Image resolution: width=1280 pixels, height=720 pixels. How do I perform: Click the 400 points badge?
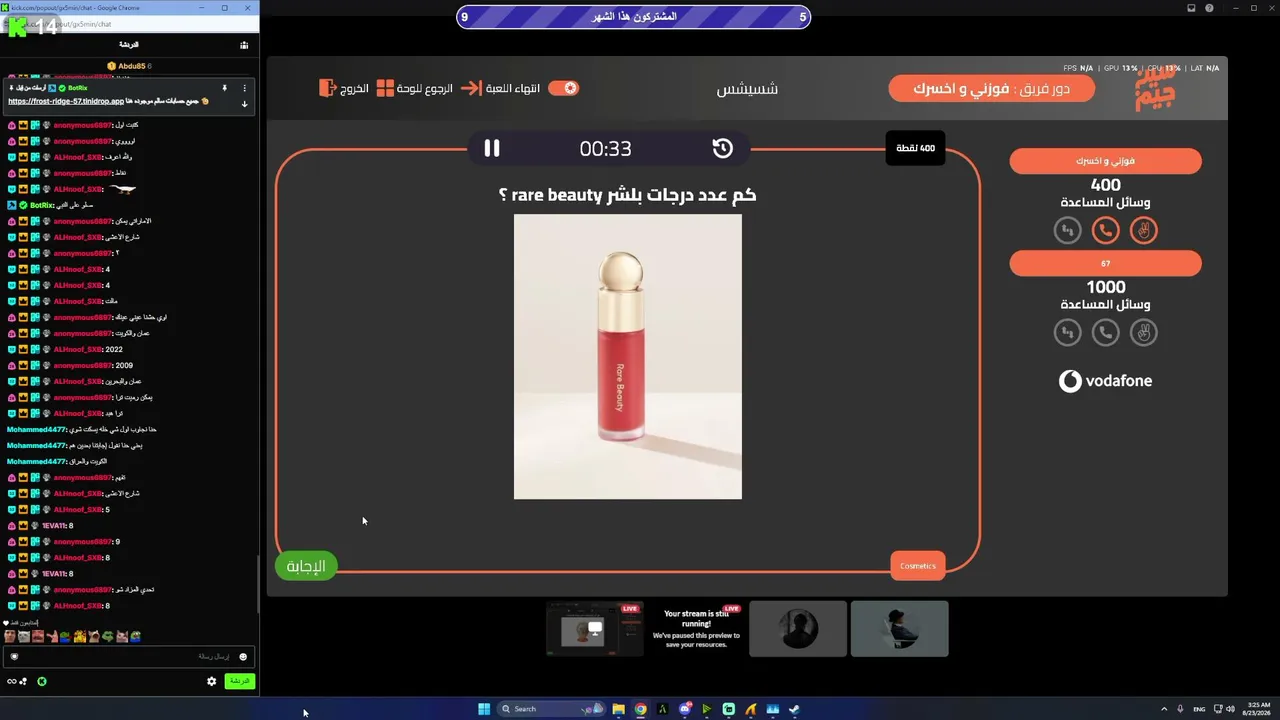pyautogui.click(x=915, y=148)
